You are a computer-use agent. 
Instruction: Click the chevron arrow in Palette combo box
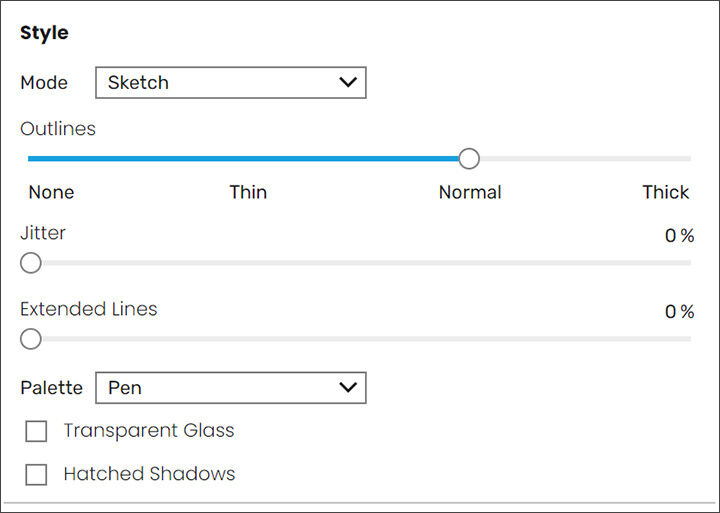tap(348, 387)
